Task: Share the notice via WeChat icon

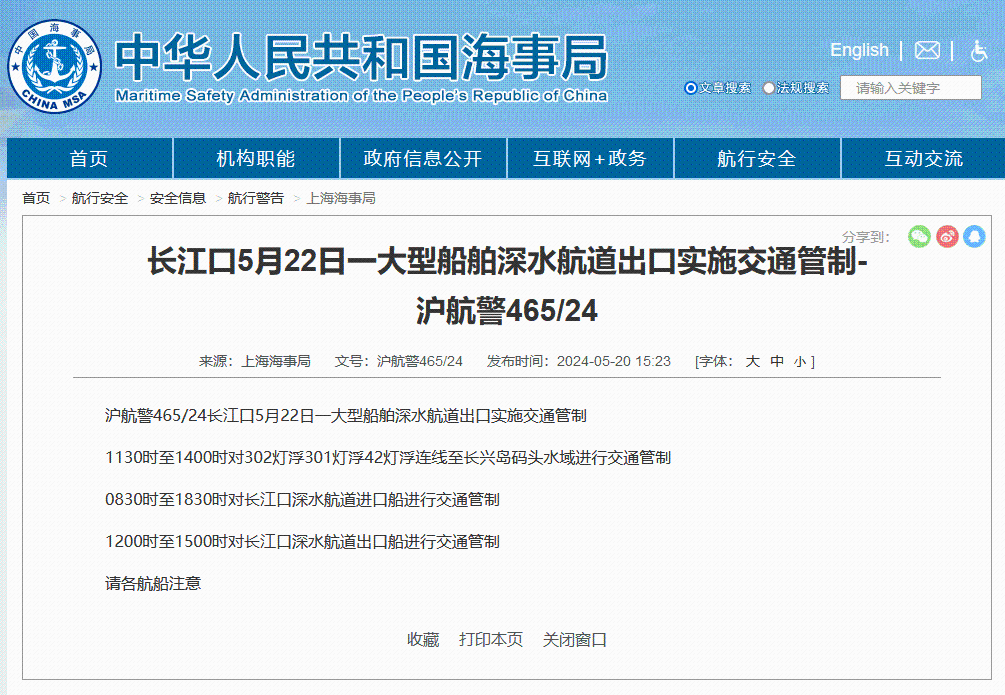Action: pos(919,236)
